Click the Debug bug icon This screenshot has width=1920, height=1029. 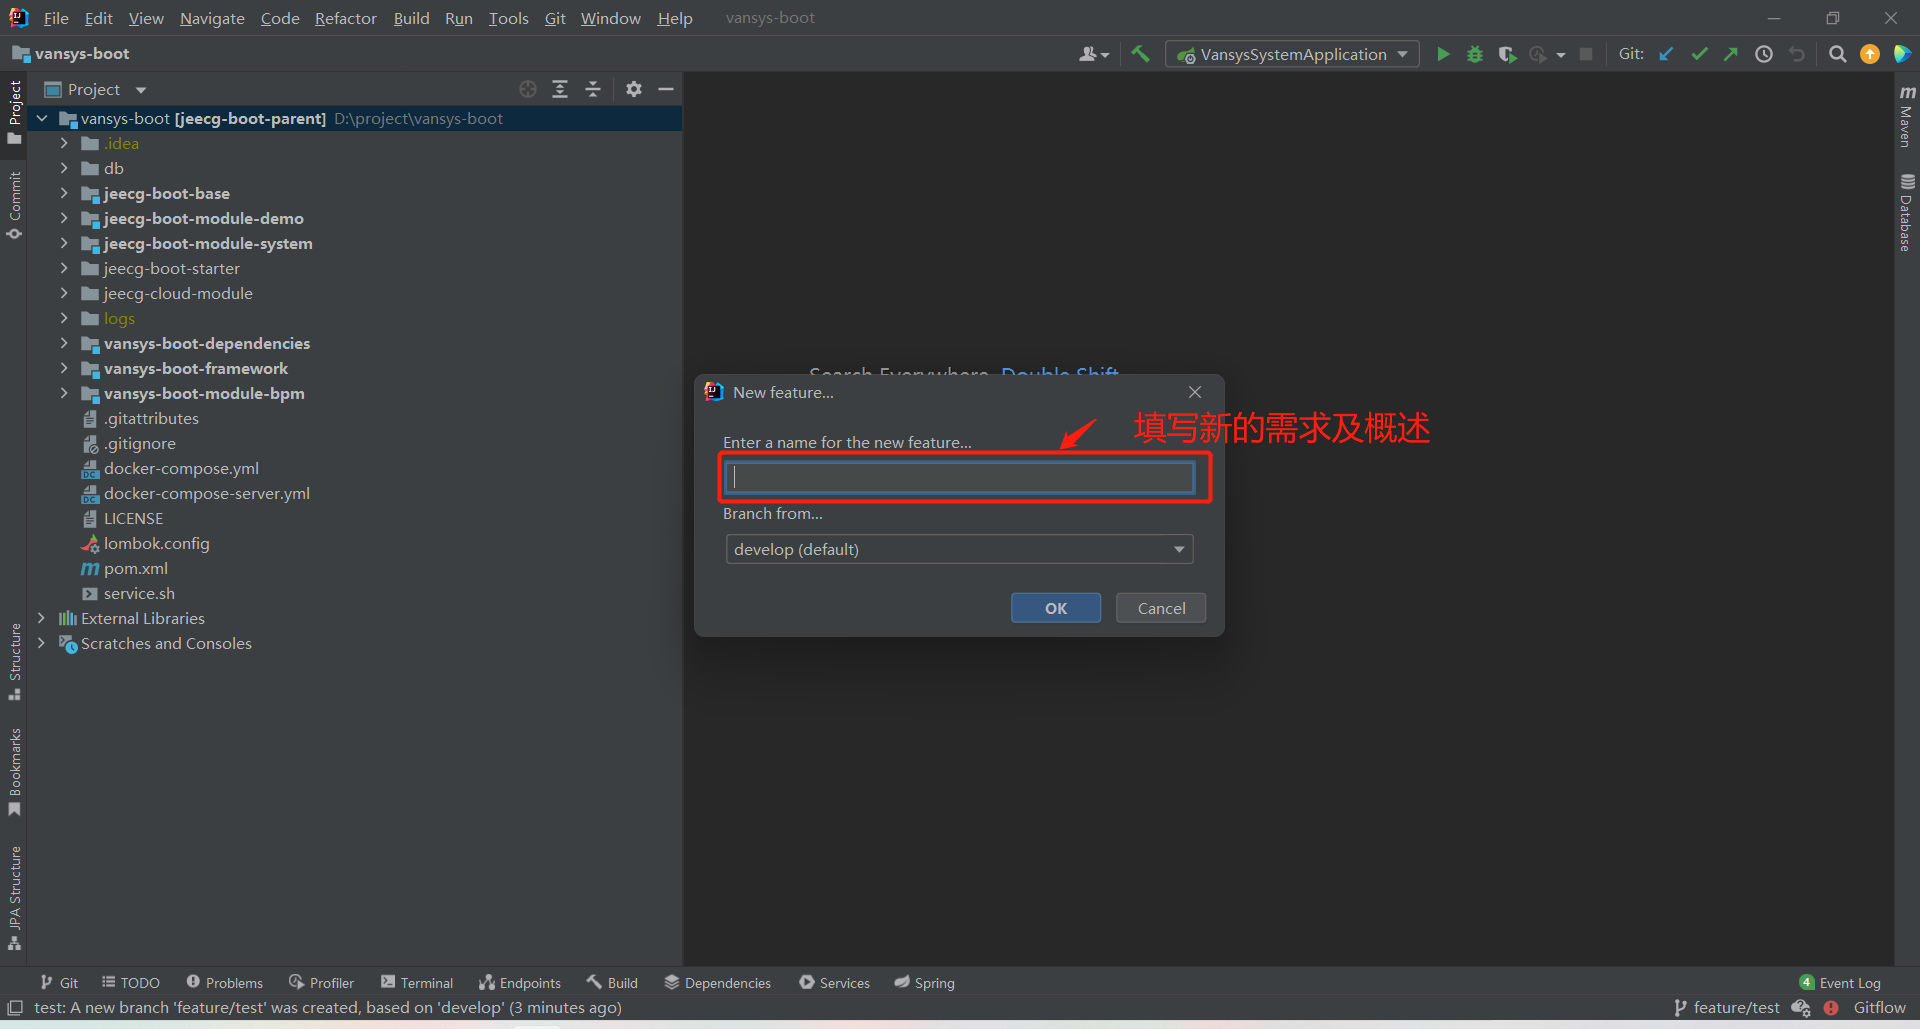[x=1474, y=54]
